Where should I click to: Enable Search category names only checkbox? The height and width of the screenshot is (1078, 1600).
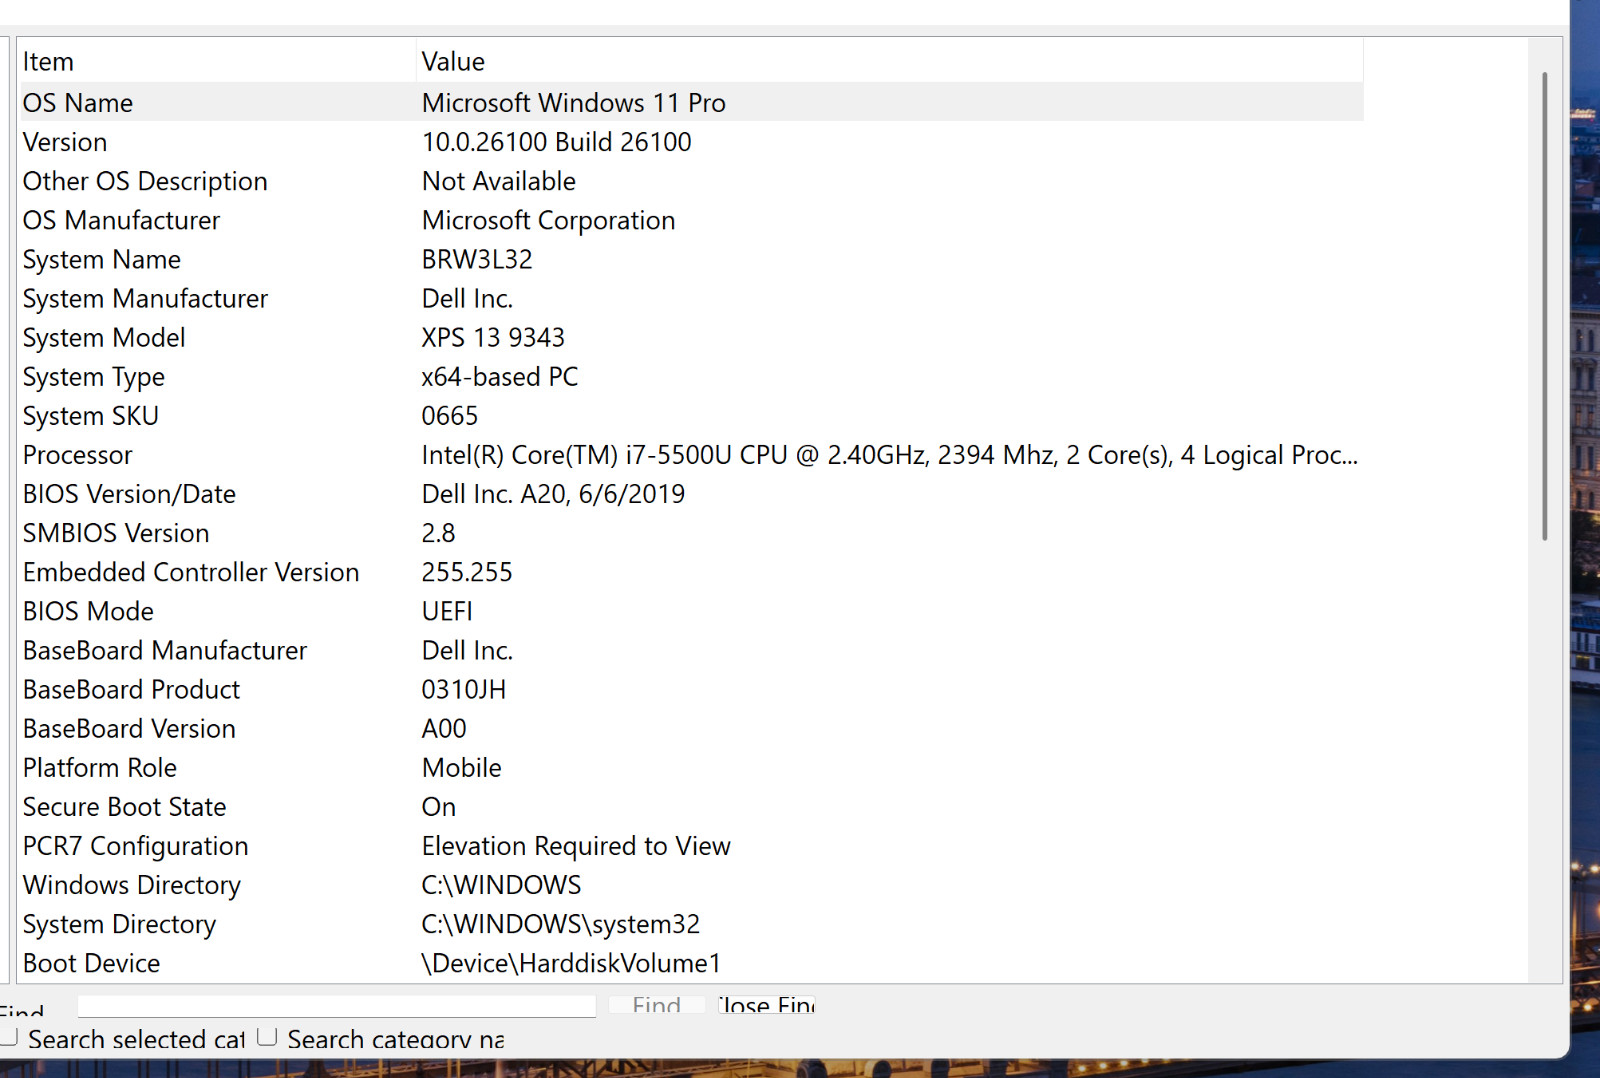click(267, 1037)
